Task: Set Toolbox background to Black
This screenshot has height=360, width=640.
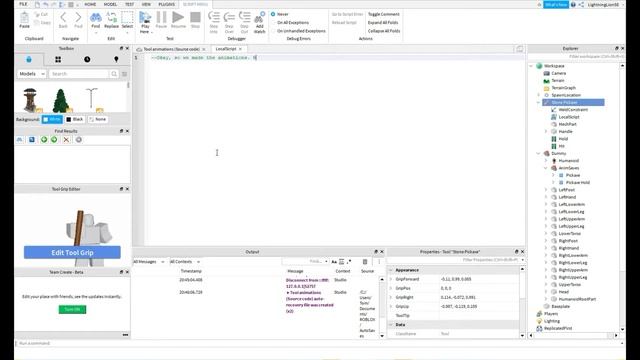Action: tap(75, 119)
